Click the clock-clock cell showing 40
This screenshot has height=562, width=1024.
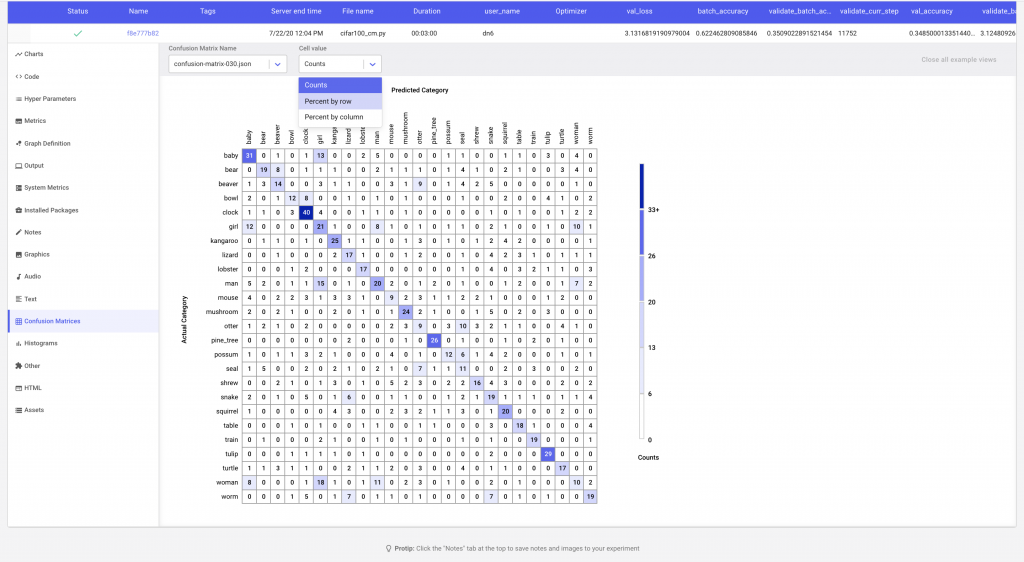click(306, 213)
